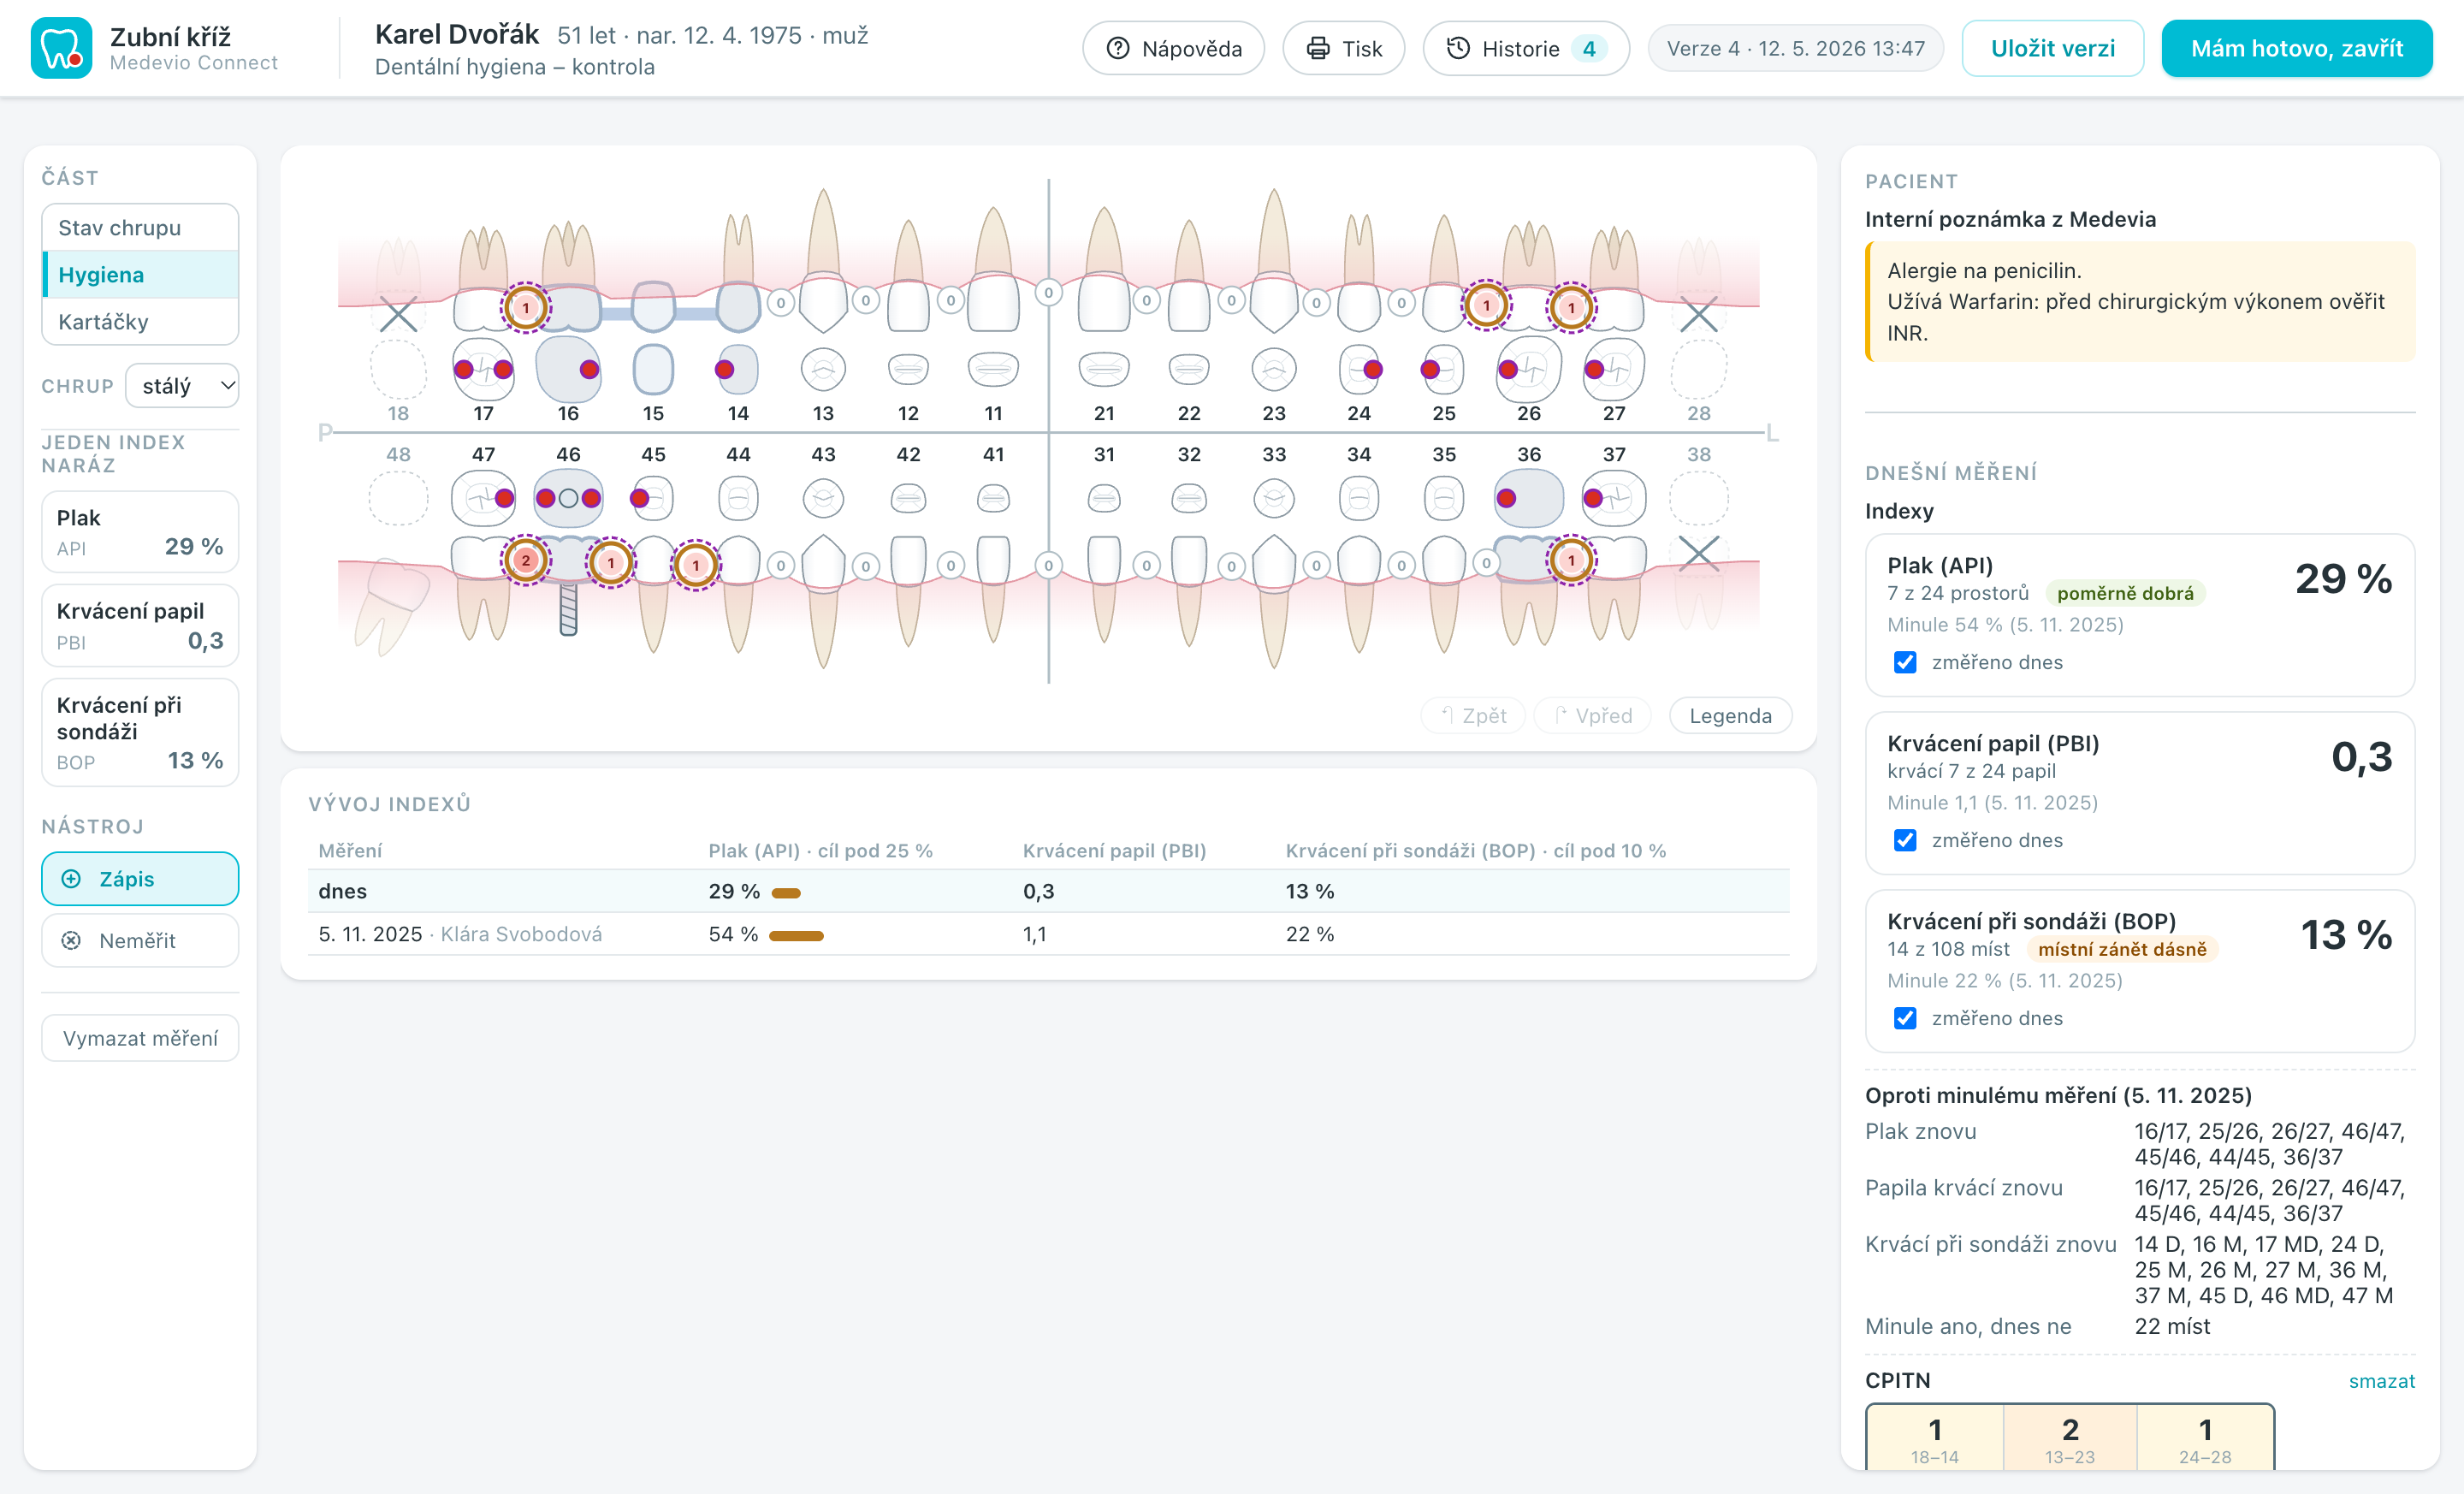The image size is (2464, 1494).
Task: Click the Zubní kříž tooth logo
Action: pos(61,48)
